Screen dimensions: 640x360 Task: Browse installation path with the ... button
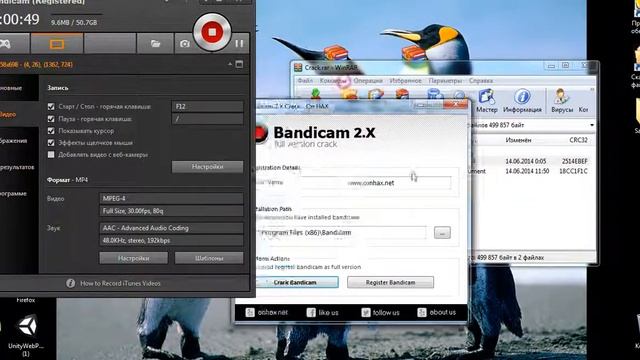point(442,233)
